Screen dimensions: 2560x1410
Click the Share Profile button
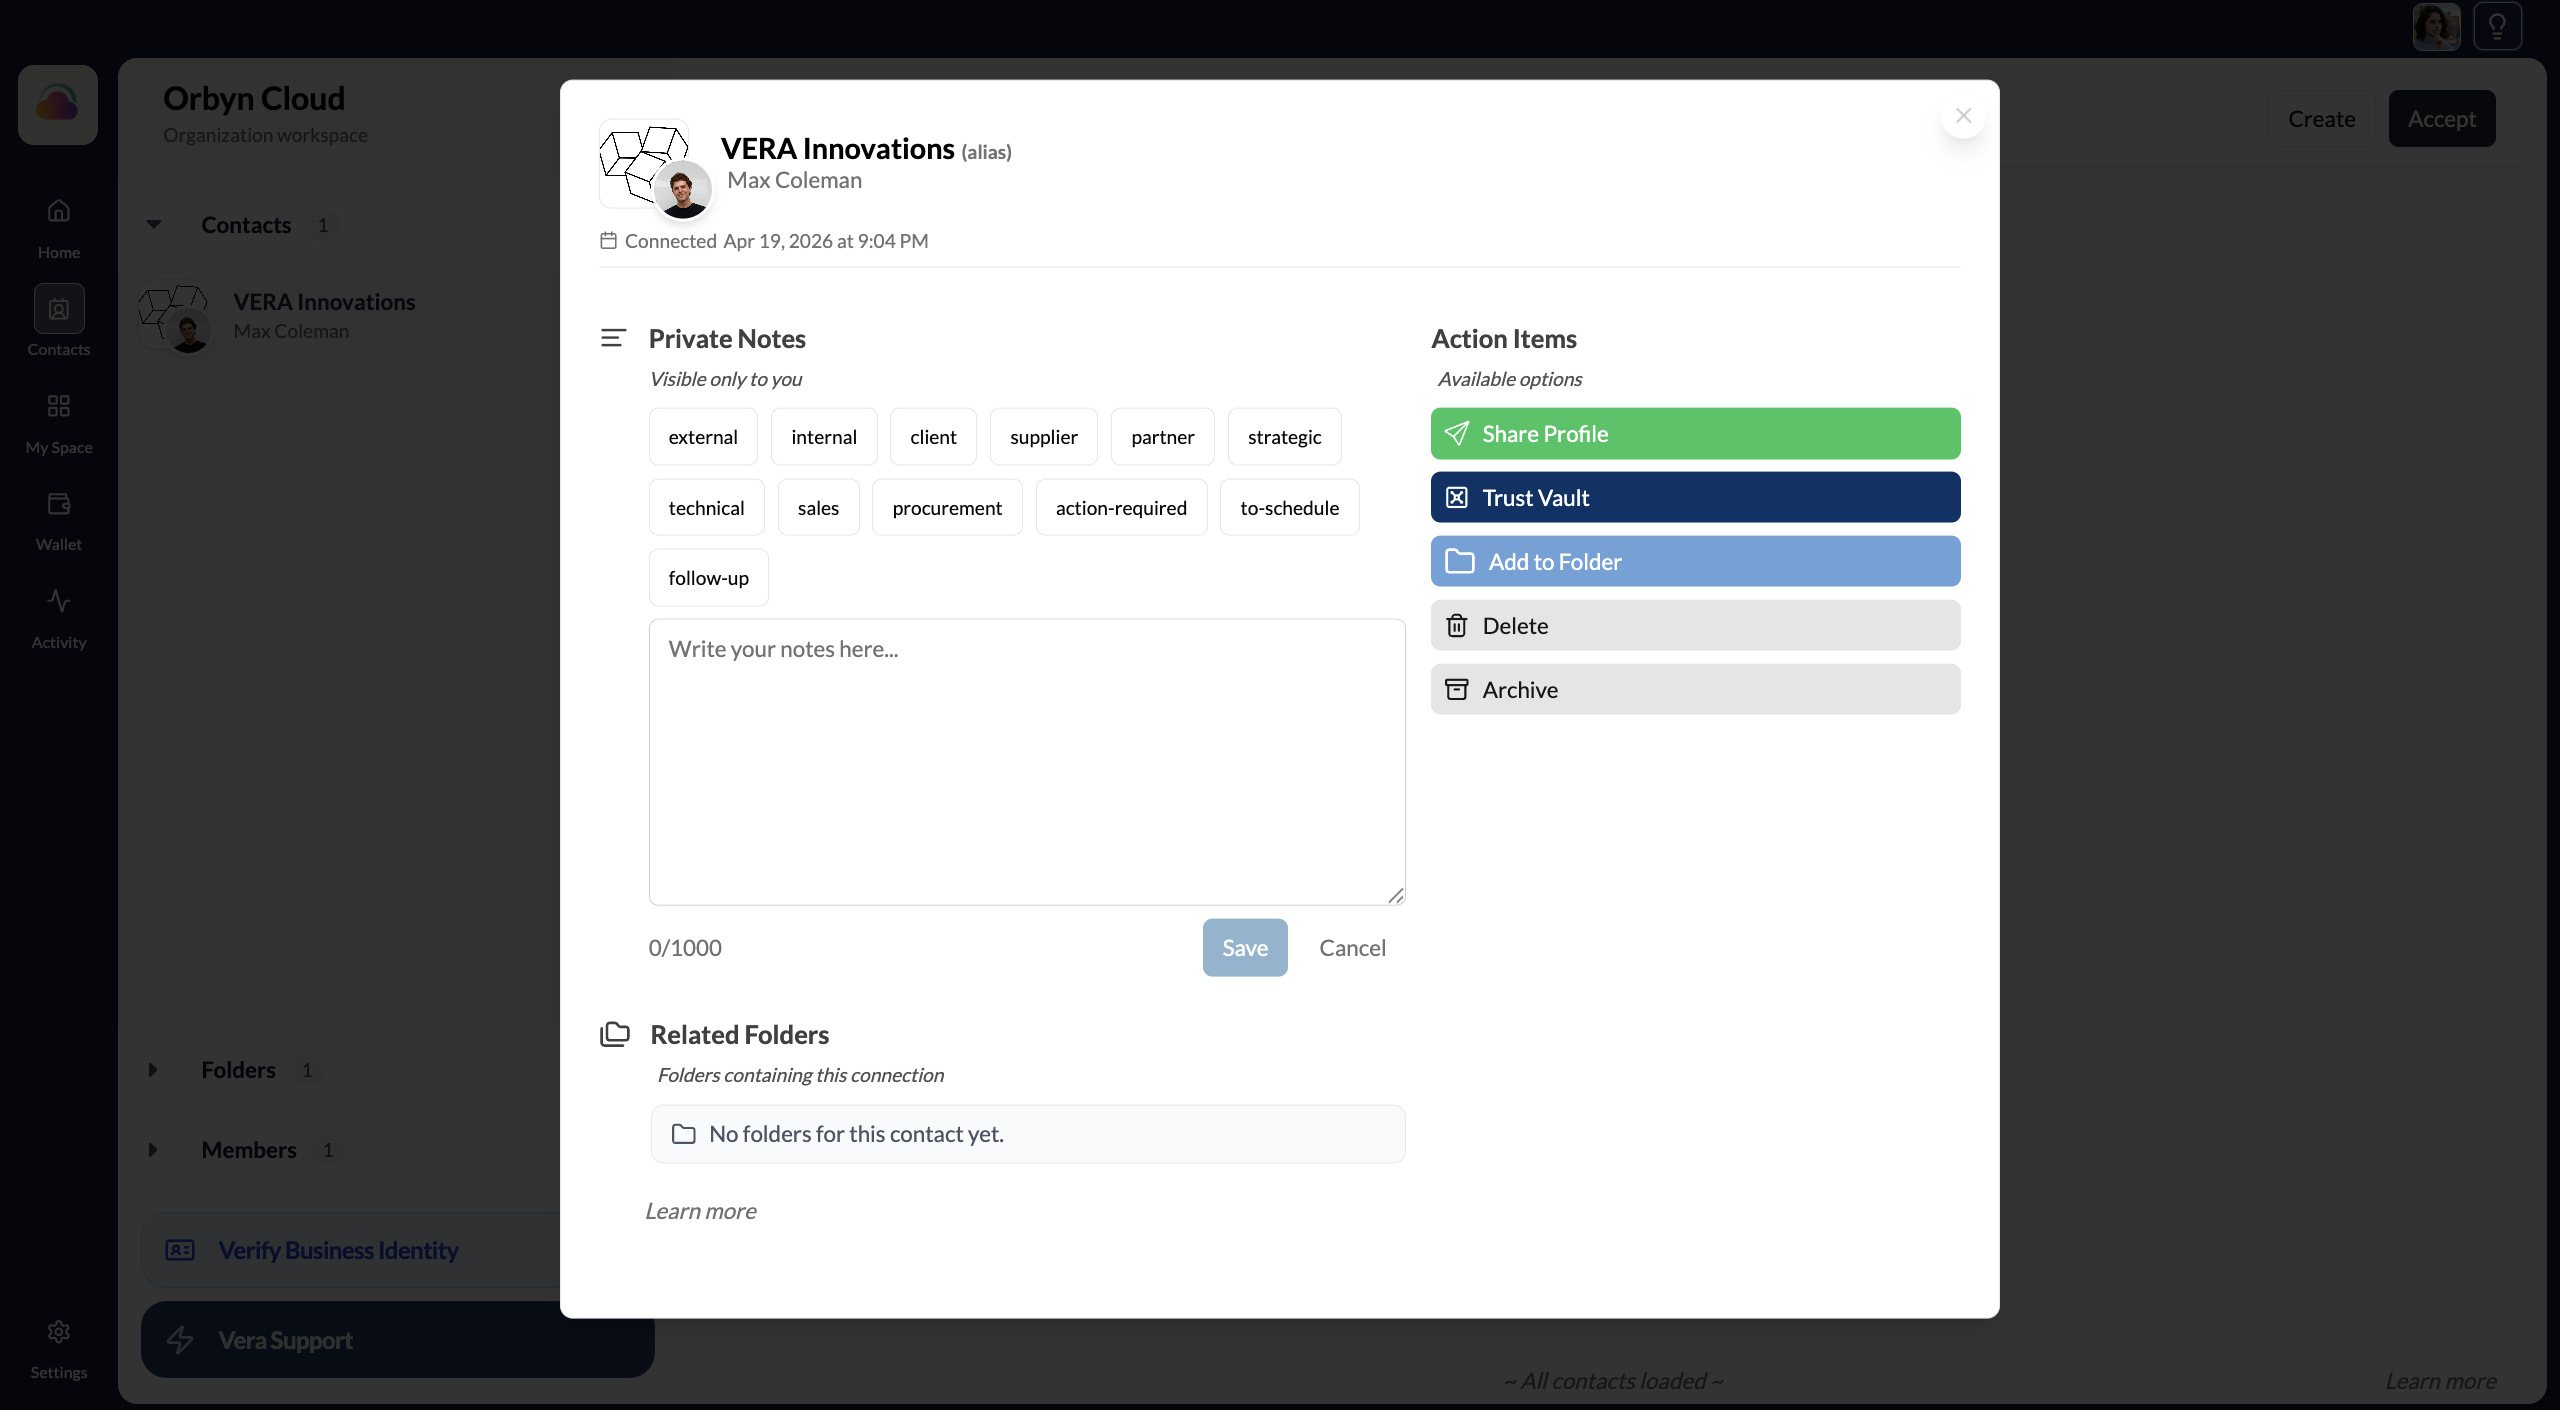(1694, 434)
